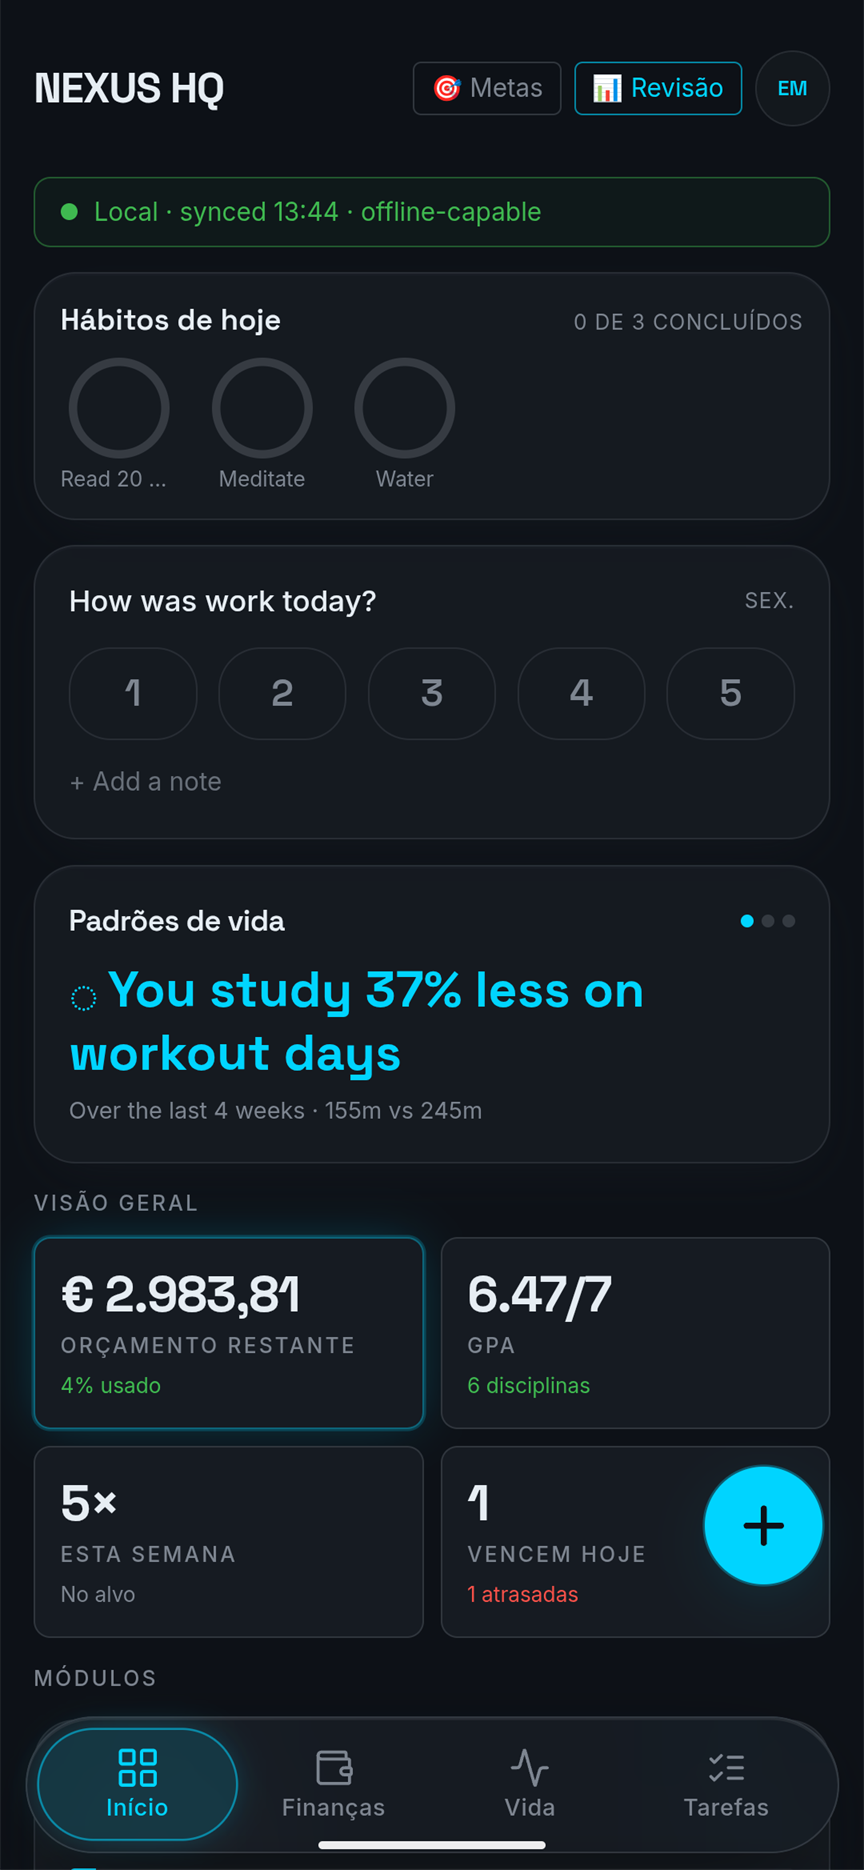
Task: Select rating 3 for work today
Action: click(x=432, y=693)
